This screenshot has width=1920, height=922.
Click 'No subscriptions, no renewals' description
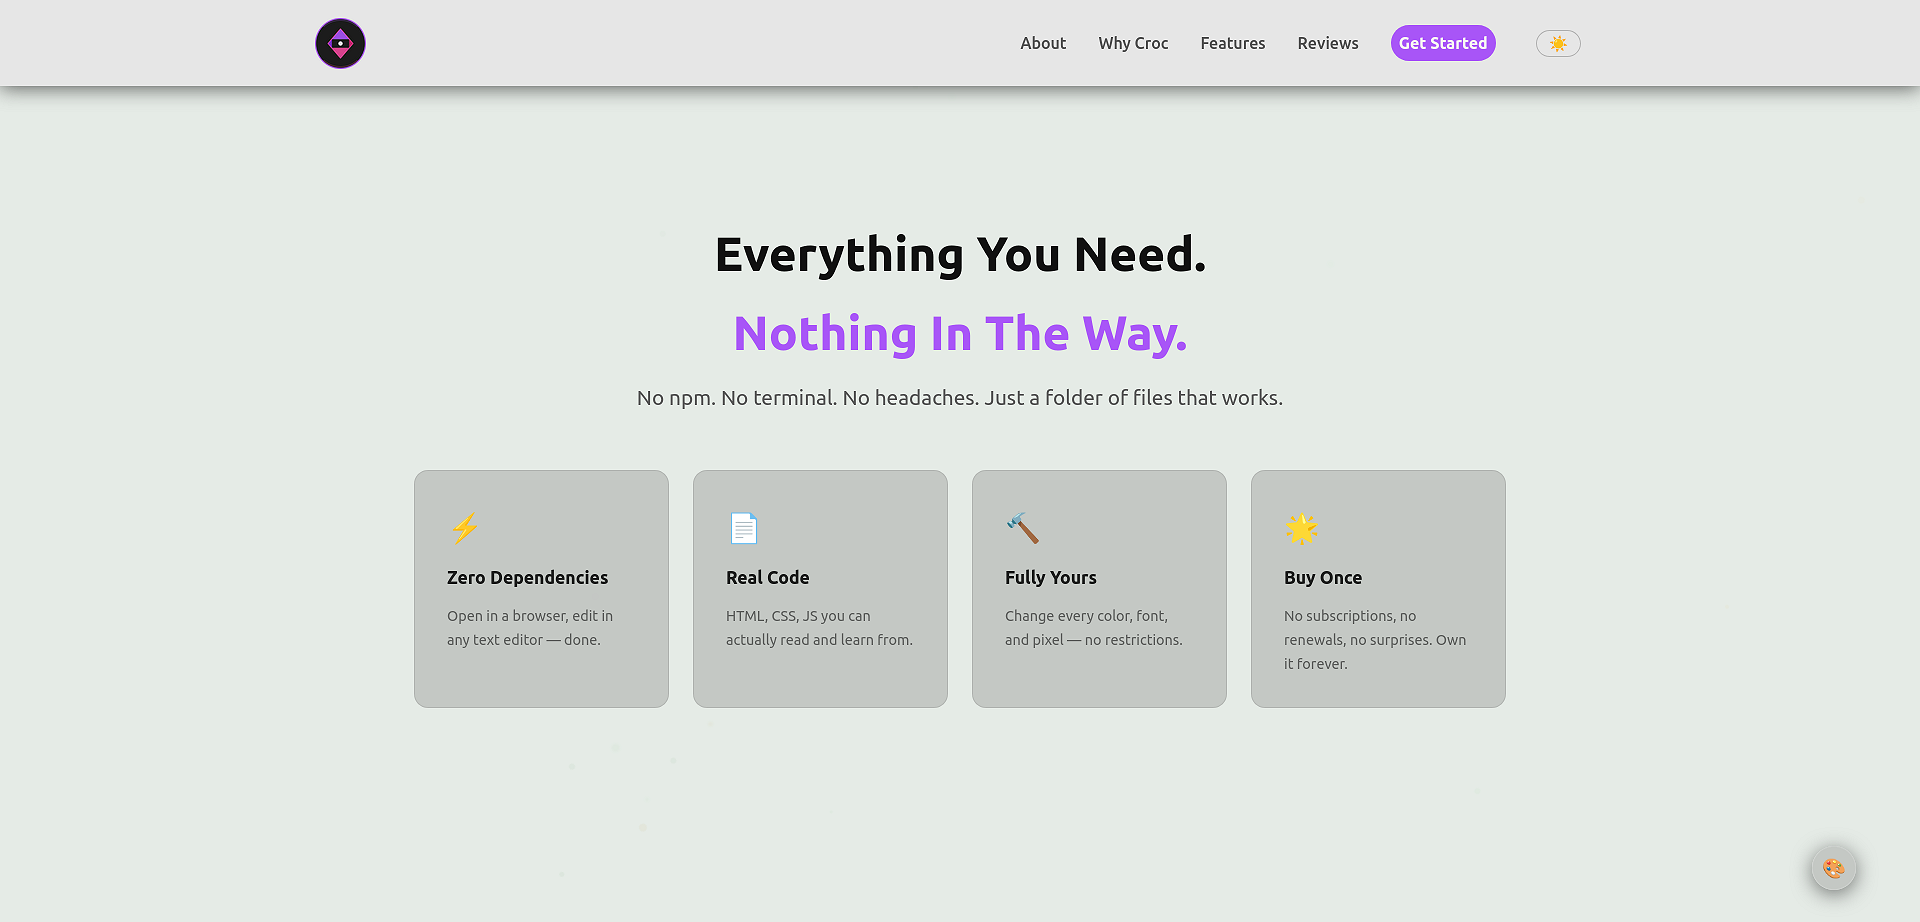(x=1375, y=640)
